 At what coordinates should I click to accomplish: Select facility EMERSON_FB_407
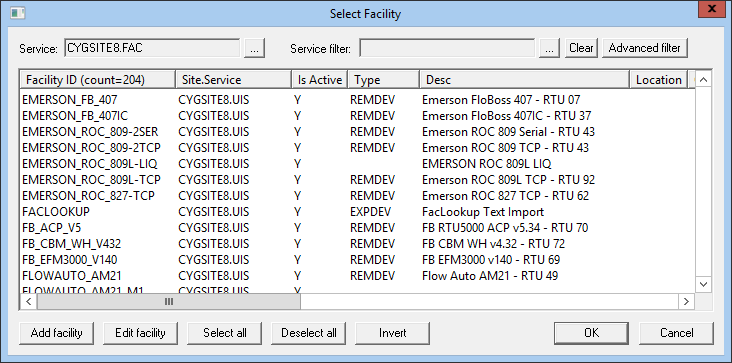(x=70, y=100)
